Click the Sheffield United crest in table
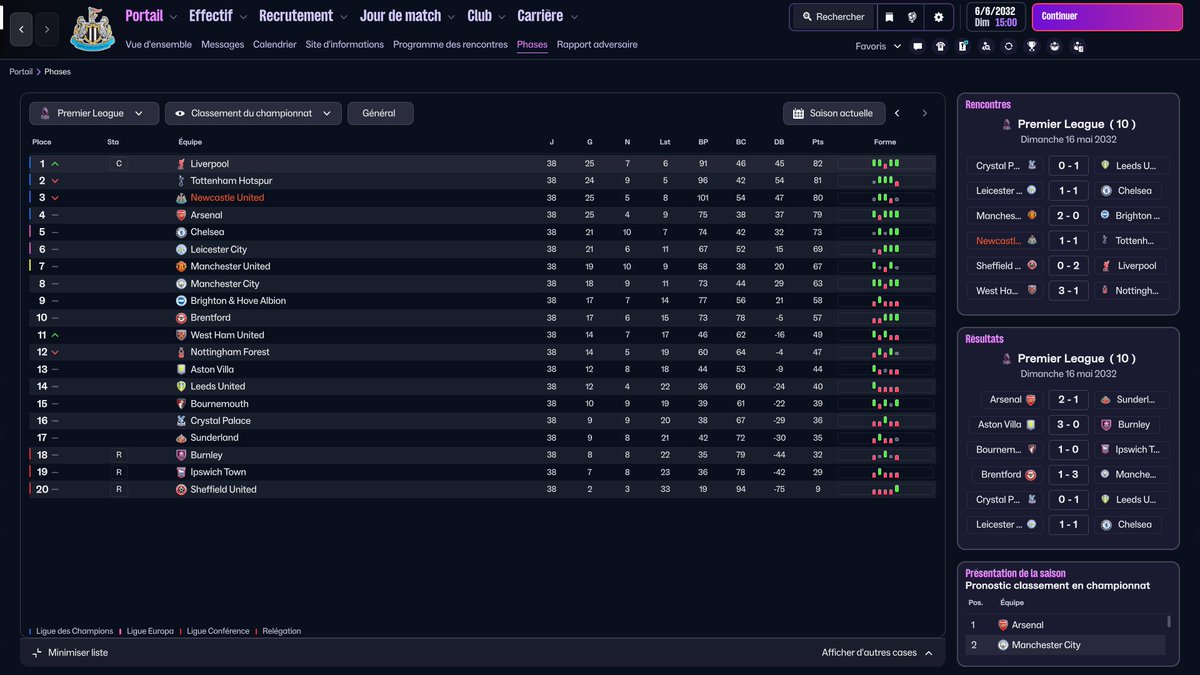 181,489
